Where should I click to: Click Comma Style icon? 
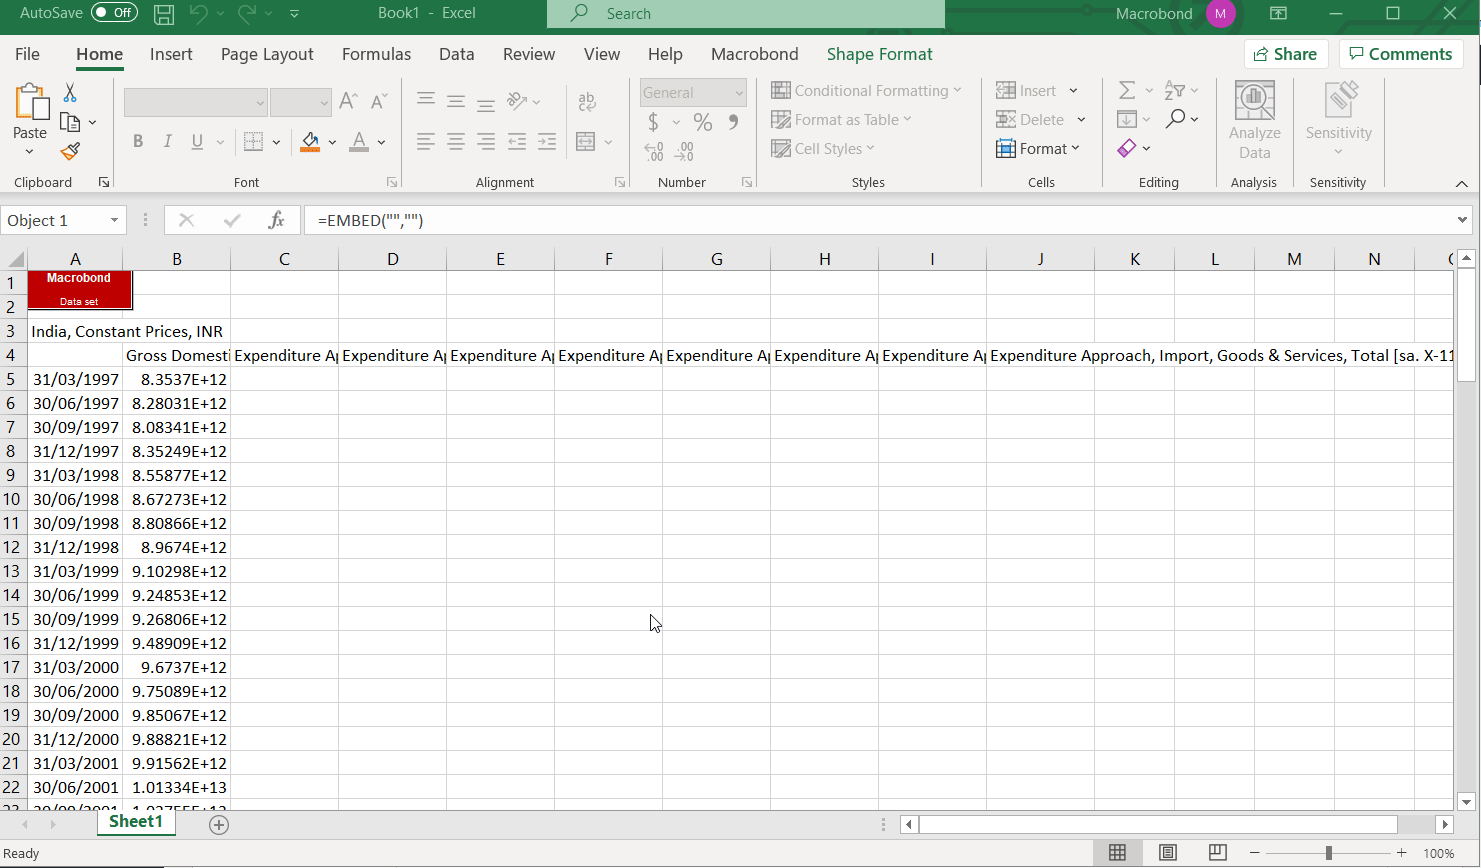coord(734,122)
